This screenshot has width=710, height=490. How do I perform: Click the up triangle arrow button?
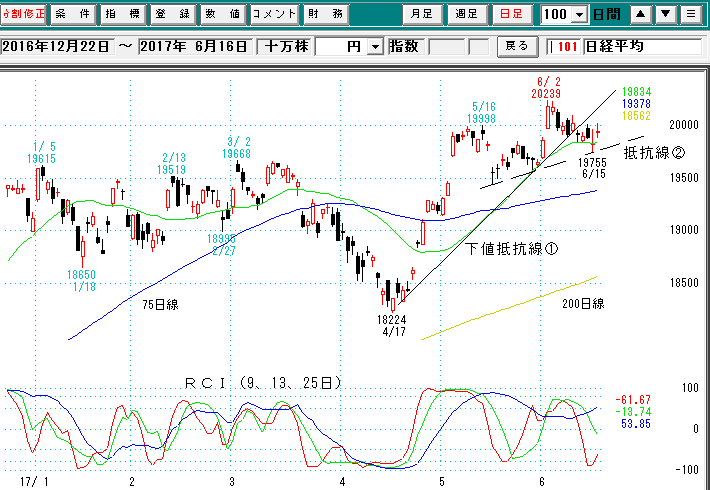(x=641, y=15)
